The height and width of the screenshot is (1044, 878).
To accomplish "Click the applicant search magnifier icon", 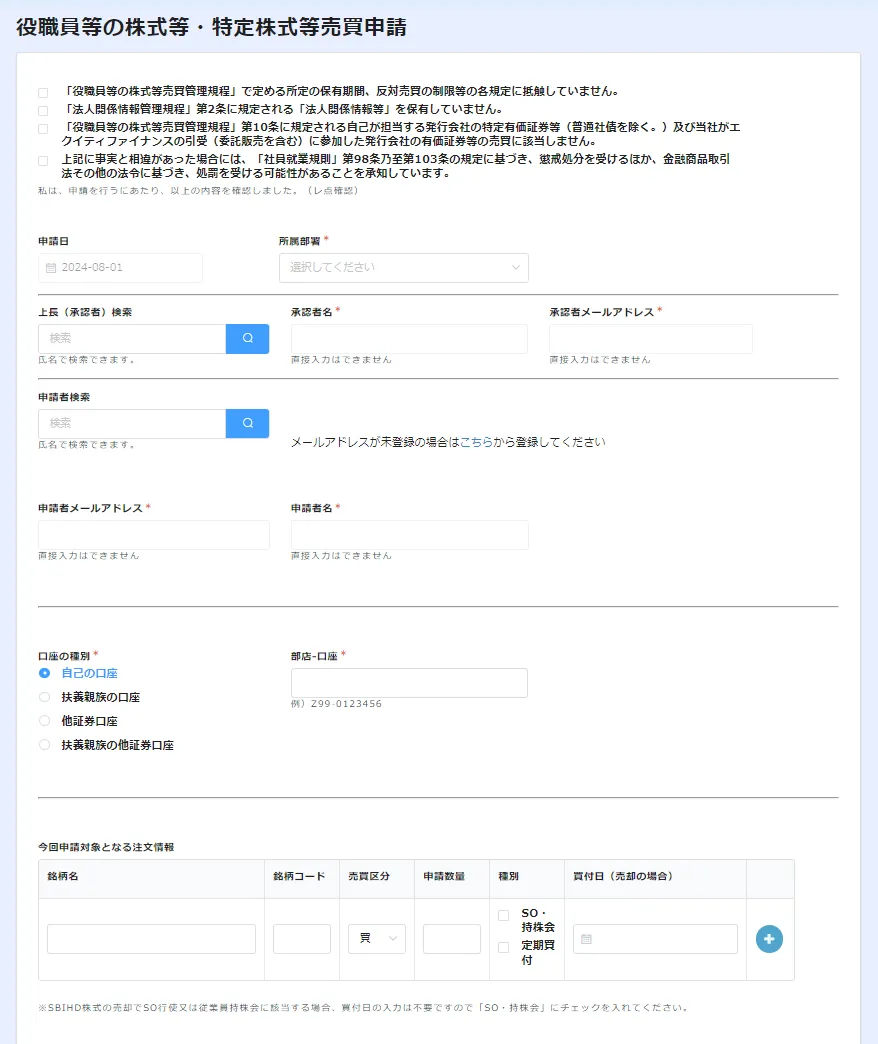I will [x=246, y=424].
